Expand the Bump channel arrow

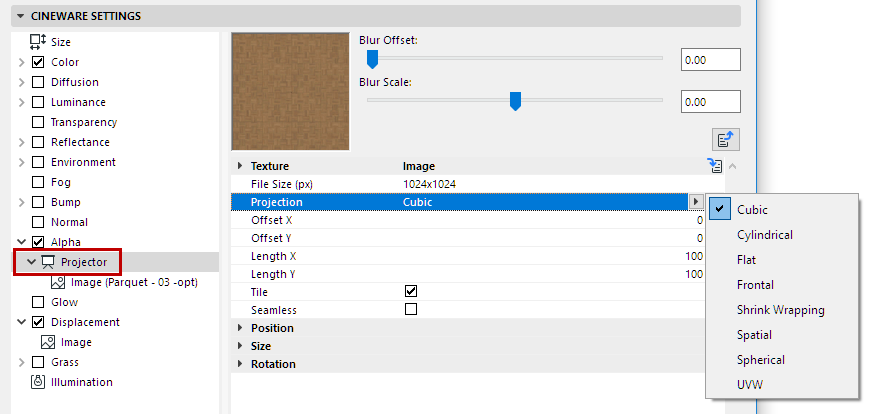tap(22, 202)
